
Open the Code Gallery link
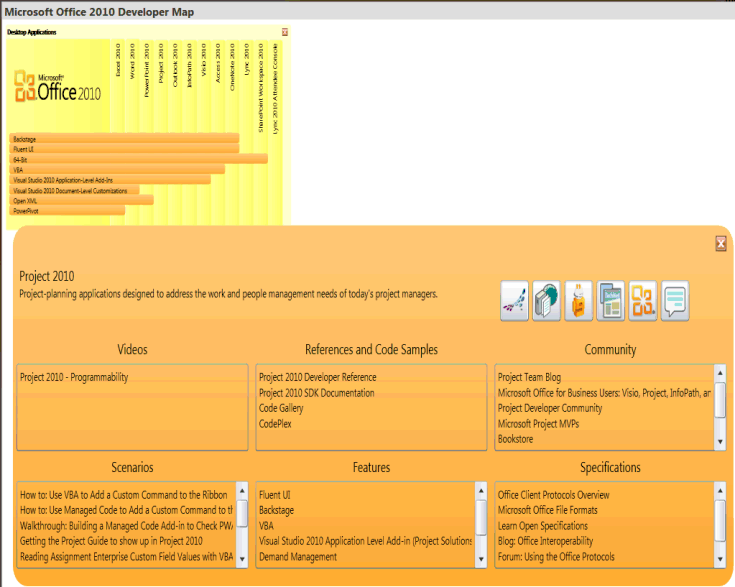pos(281,408)
